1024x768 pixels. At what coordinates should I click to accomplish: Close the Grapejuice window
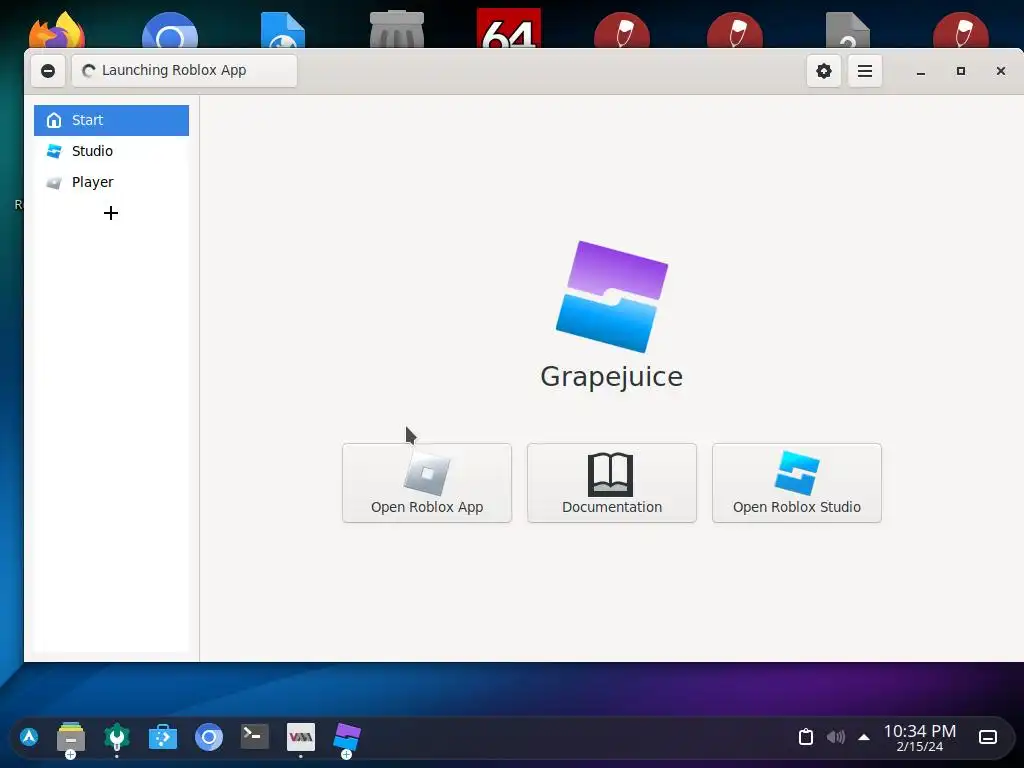point(1000,71)
